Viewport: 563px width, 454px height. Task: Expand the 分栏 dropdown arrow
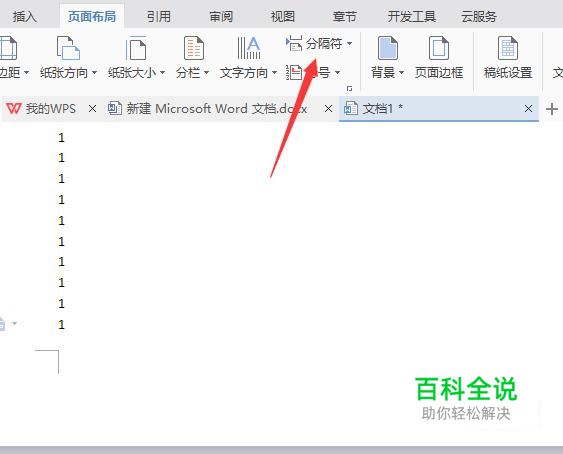(x=206, y=73)
